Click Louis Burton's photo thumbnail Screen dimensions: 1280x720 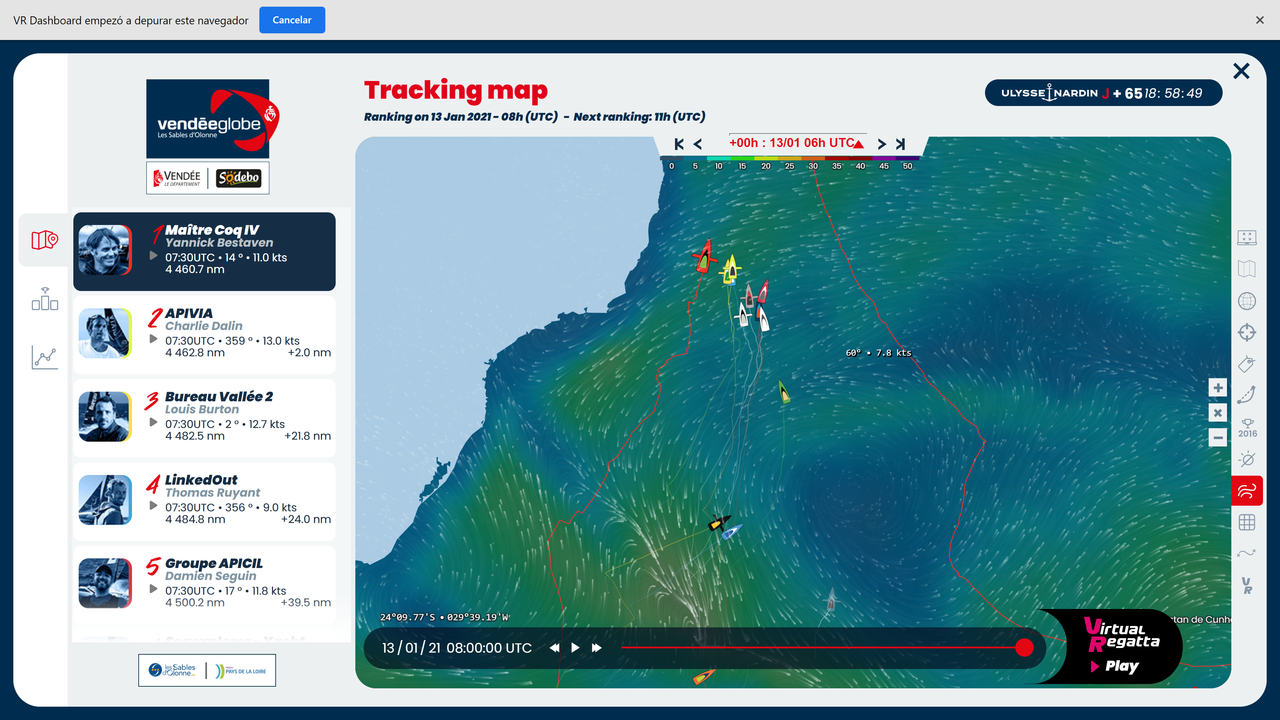pyautogui.click(x=105, y=416)
